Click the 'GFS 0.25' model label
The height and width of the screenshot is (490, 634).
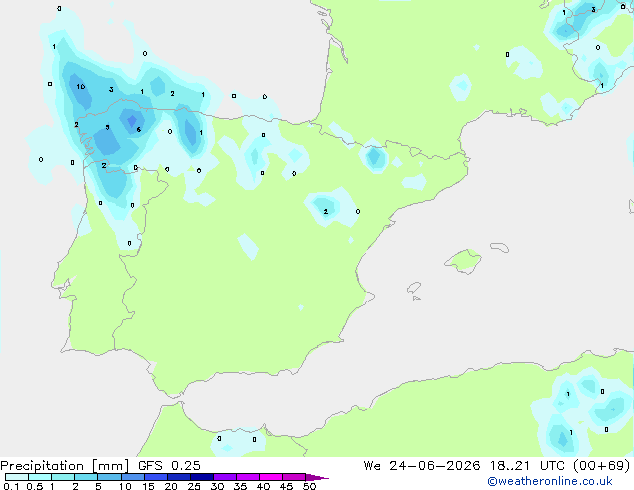169,466
